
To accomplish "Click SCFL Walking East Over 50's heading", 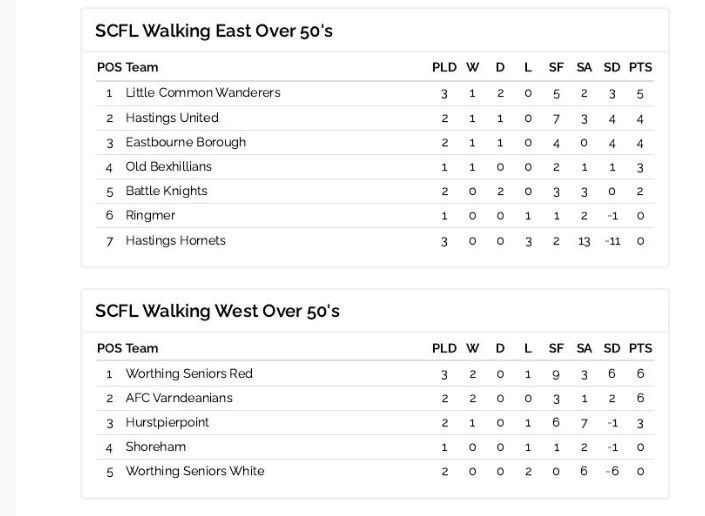I will (214, 31).
